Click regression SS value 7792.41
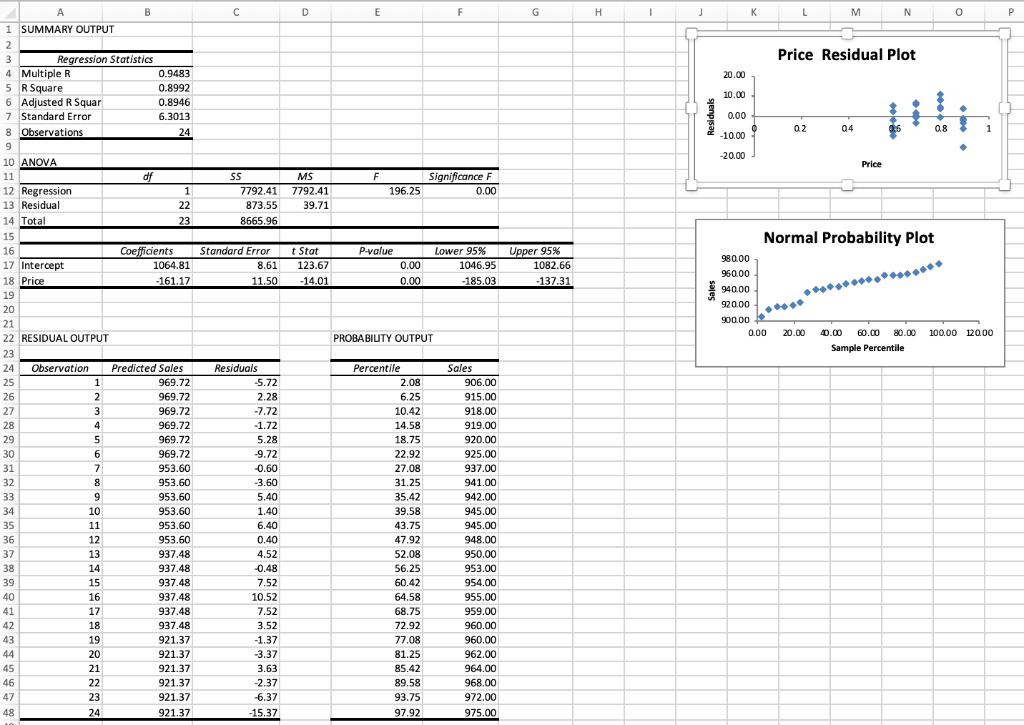This screenshot has width=1024, height=725. point(236,191)
